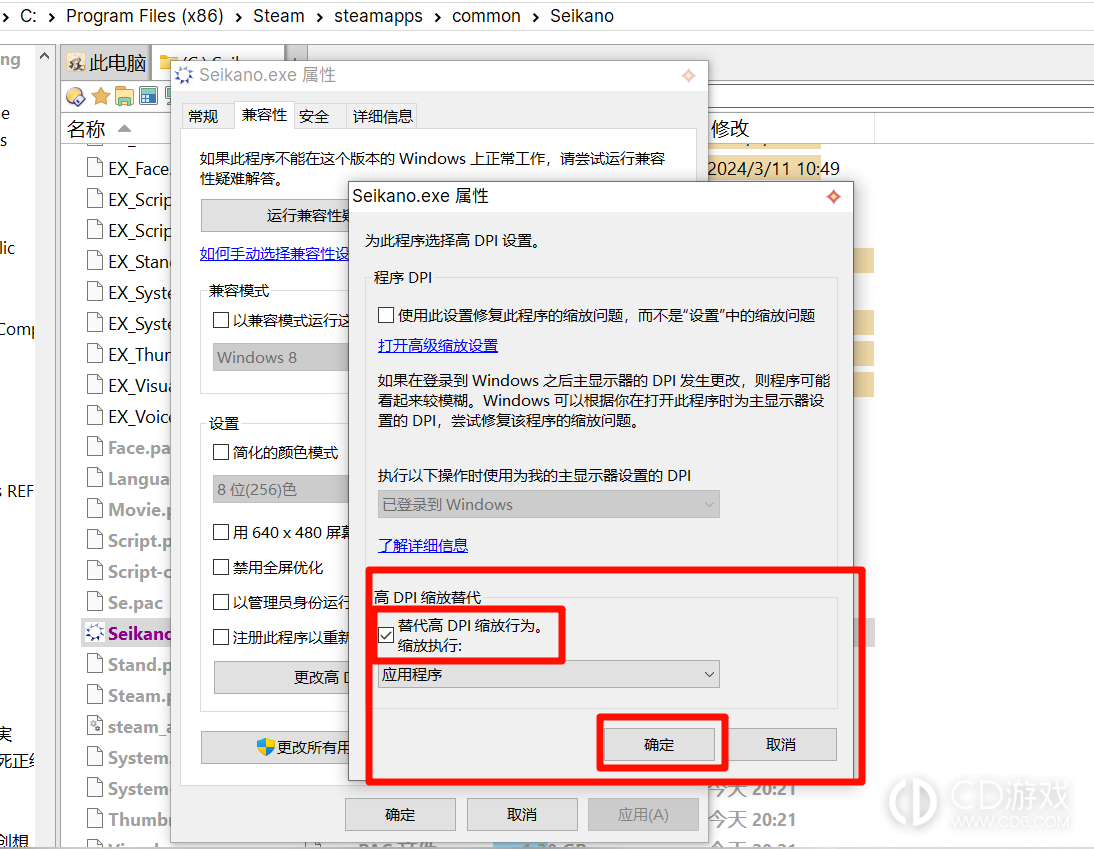Enable the 使用此设置修复此程序的缩放问题 checkbox
1094x849 pixels.
[386, 315]
